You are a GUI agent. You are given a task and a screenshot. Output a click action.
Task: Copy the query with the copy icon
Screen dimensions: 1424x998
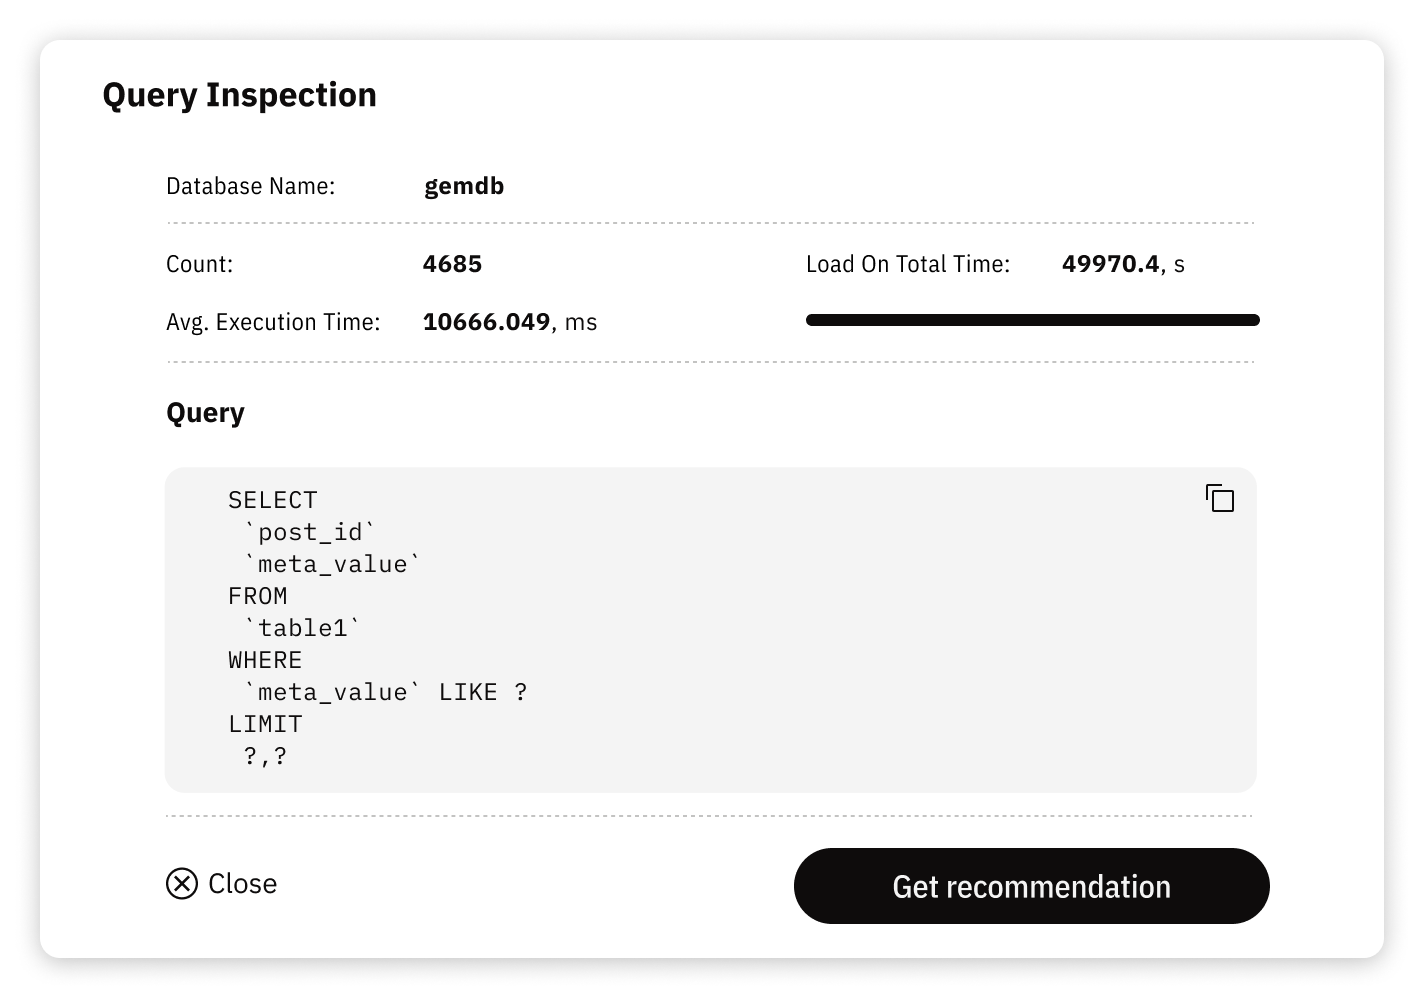tap(1220, 498)
